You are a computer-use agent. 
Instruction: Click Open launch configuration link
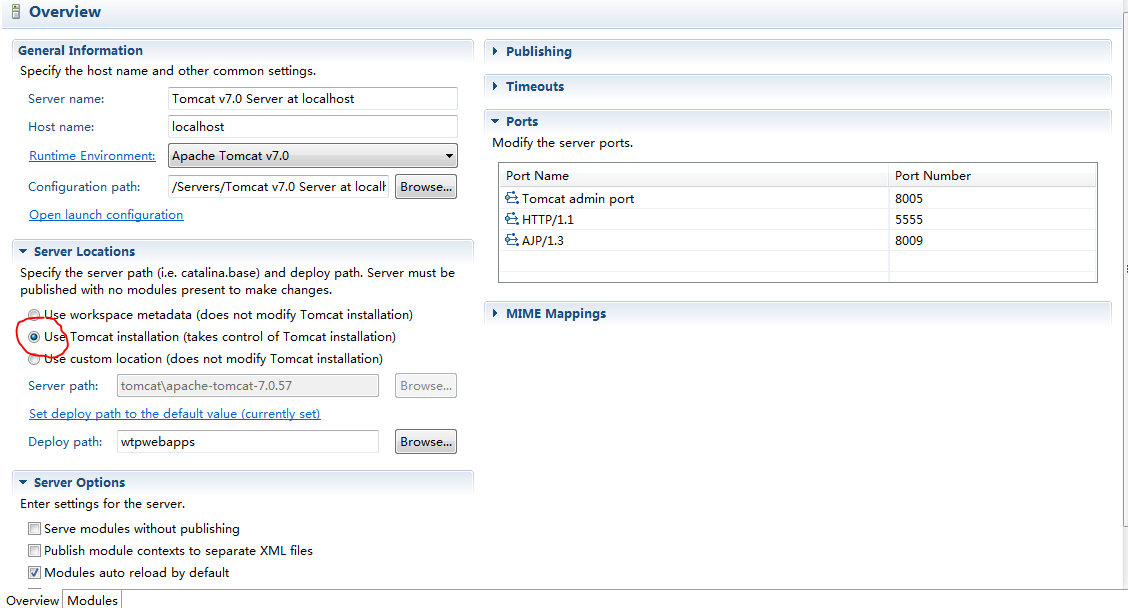click(106, 214)
